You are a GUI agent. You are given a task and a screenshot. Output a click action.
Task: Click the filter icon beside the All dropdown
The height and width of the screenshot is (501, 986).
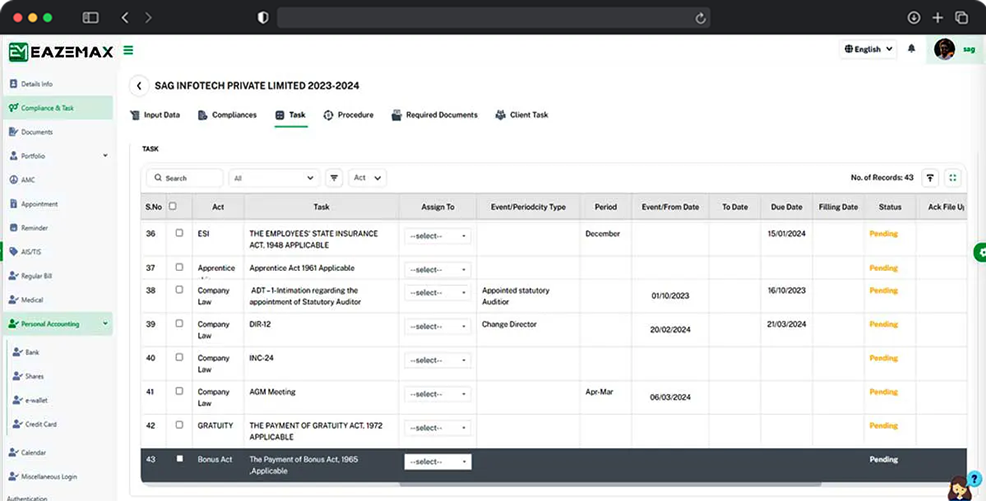pyautogui.click(x=334, y=178)
